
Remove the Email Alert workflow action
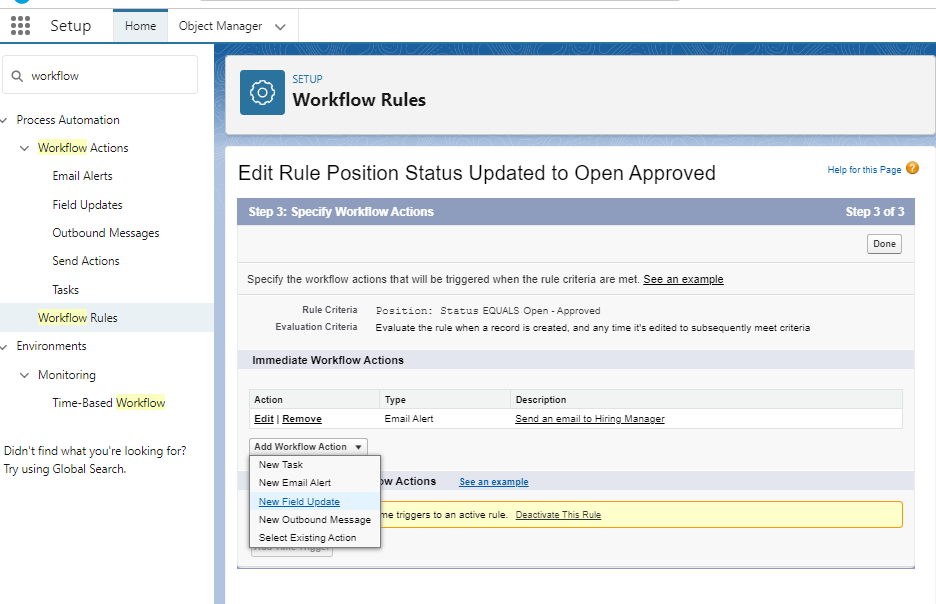302,419
